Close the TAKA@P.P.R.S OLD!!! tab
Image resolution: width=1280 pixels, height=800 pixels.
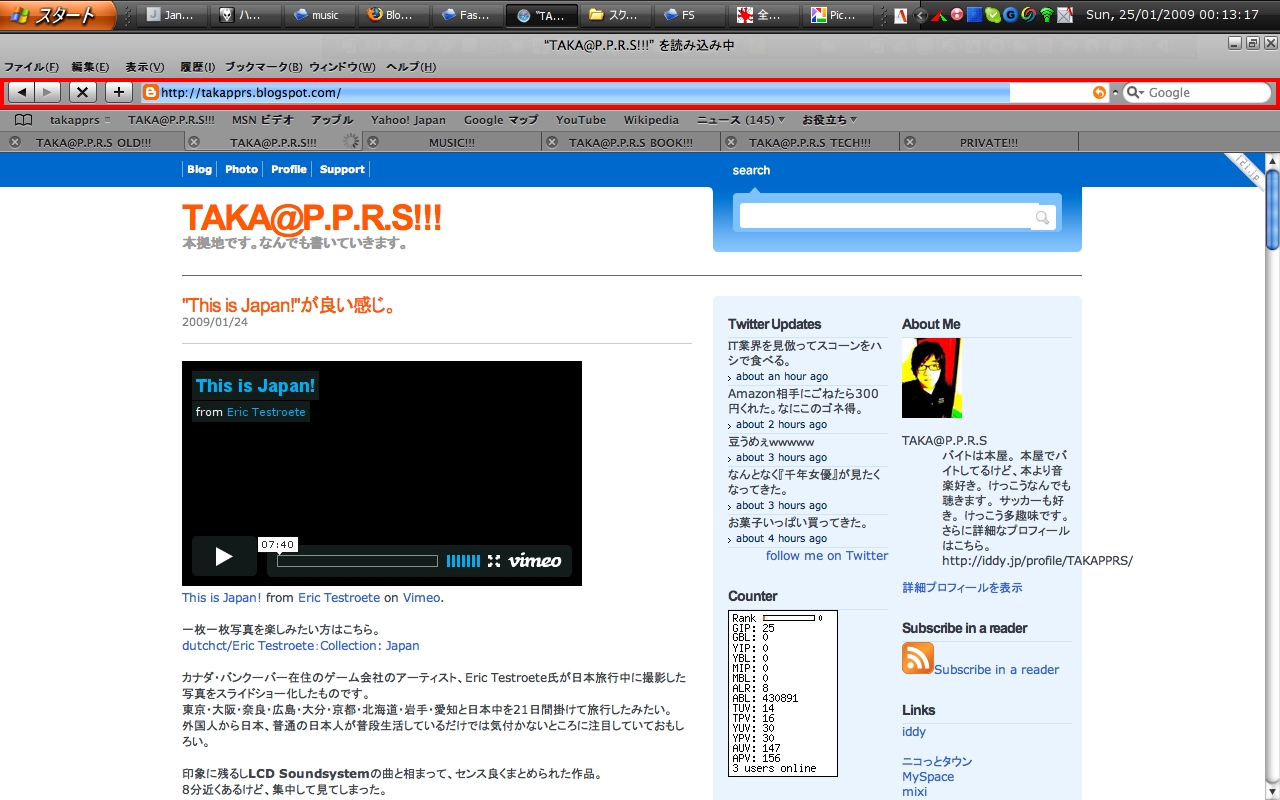[15, 142]
